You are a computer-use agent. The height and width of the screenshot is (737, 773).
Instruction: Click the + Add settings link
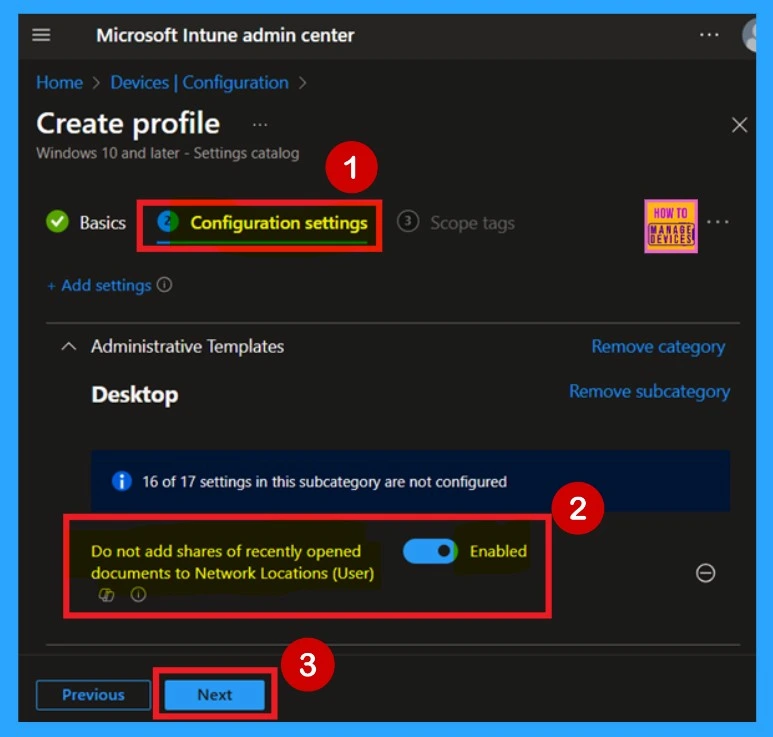click(99, 285)
